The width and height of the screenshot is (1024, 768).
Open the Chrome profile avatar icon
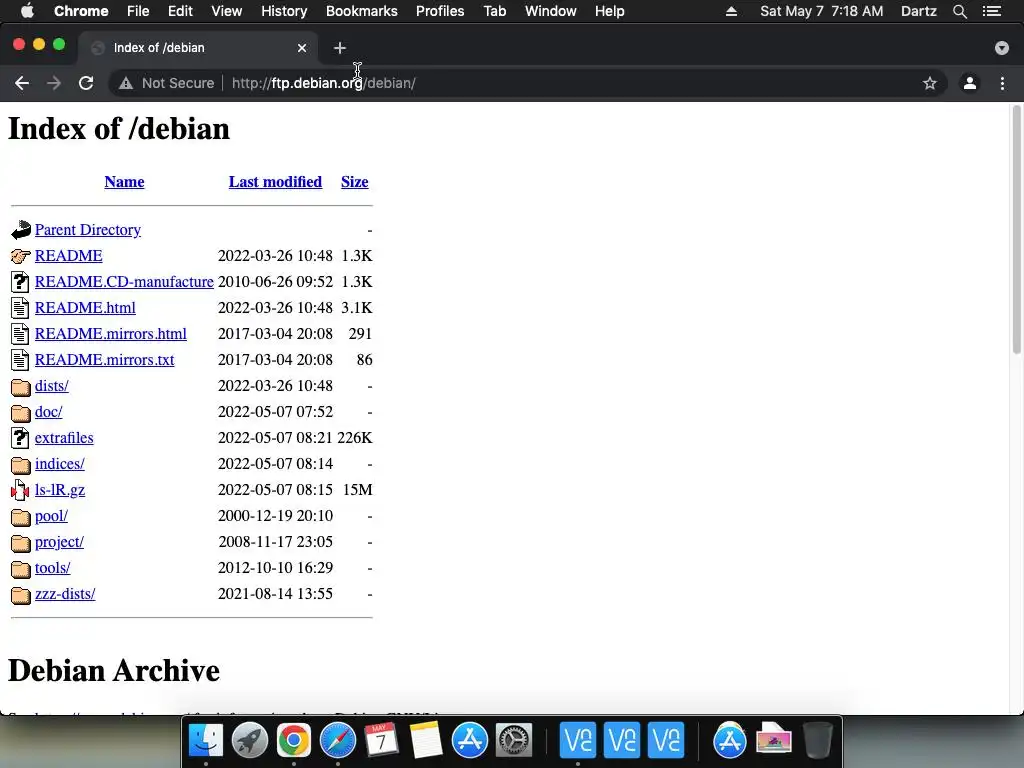coord(970,83)
